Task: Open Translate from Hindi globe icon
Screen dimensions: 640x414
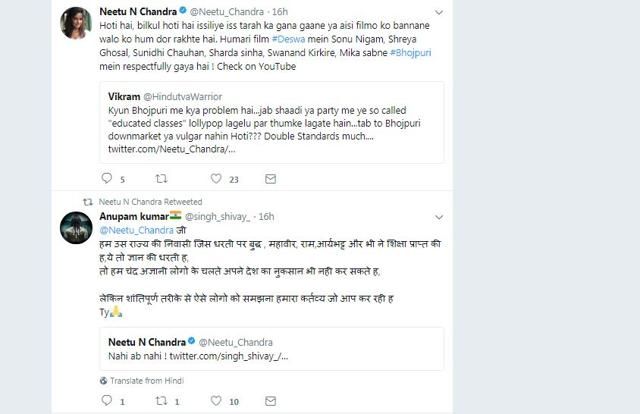Action: [104, 381]
